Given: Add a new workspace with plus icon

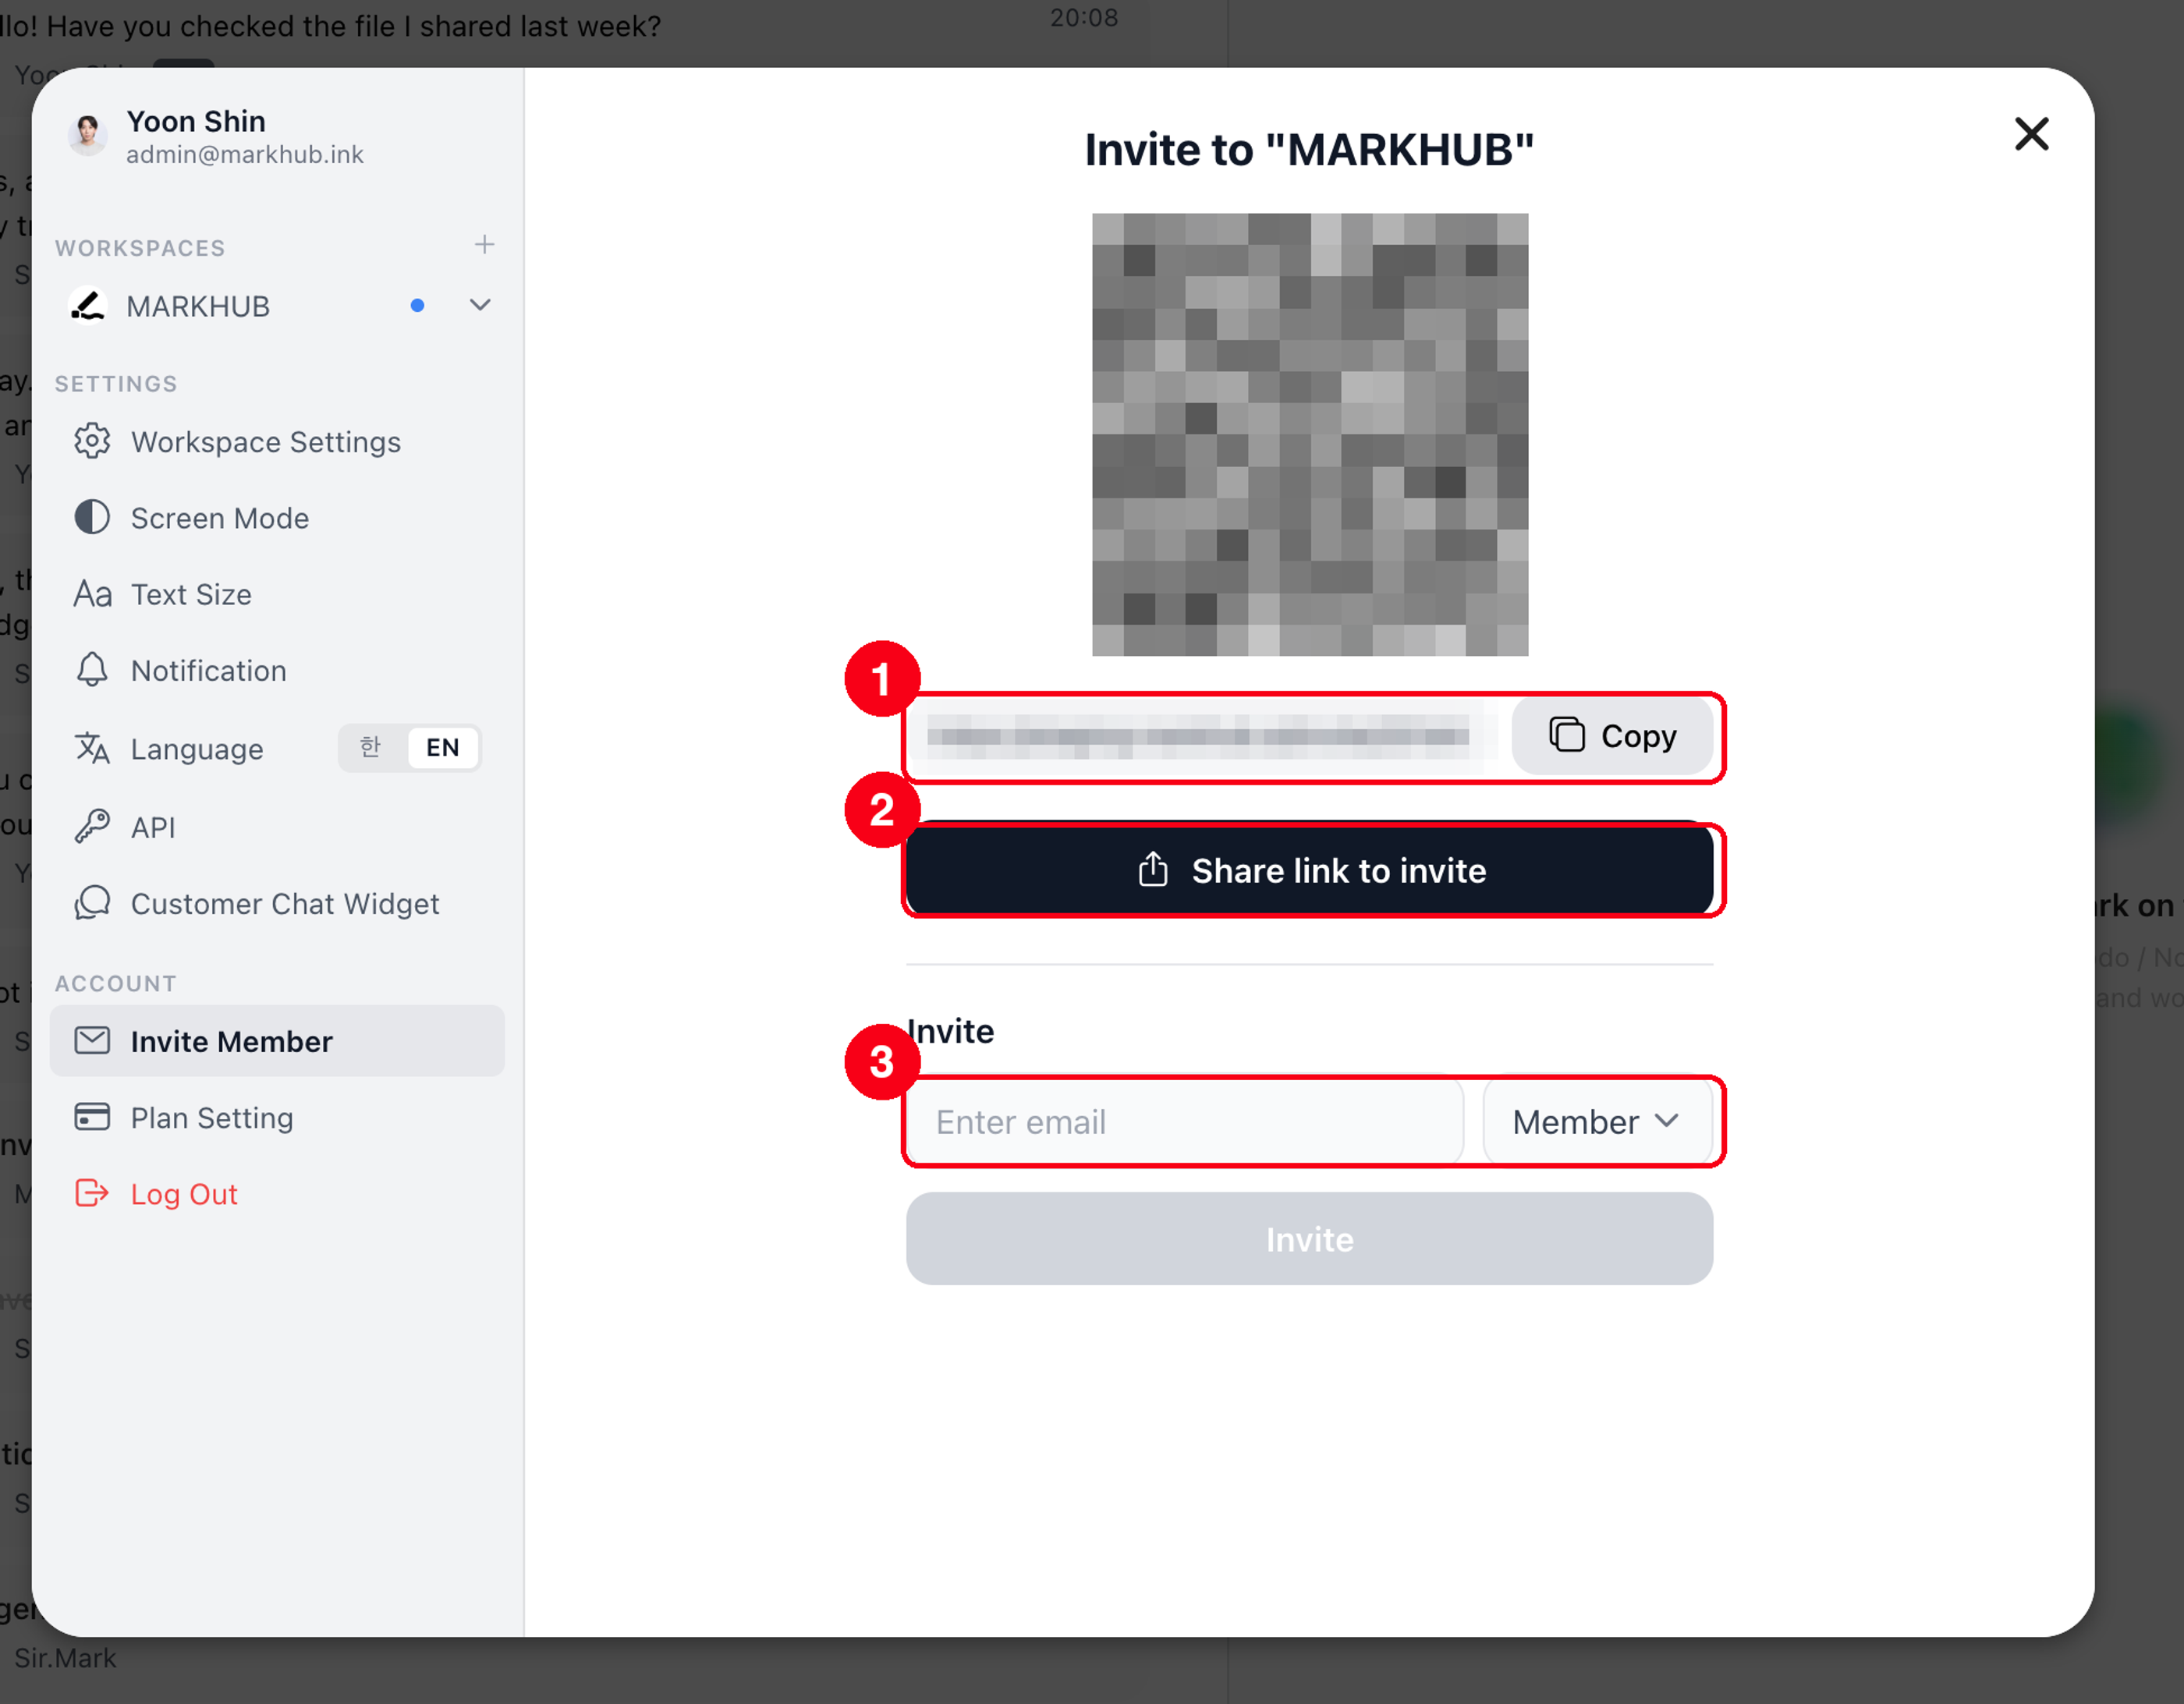Looking at the screenshot, I should (484, 245).
